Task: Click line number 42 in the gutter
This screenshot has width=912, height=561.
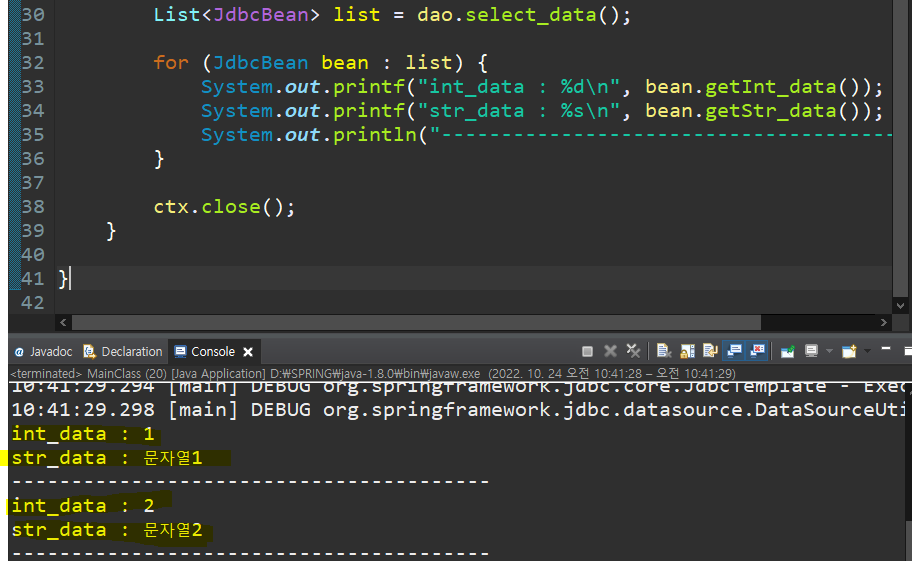Action: 33,303
